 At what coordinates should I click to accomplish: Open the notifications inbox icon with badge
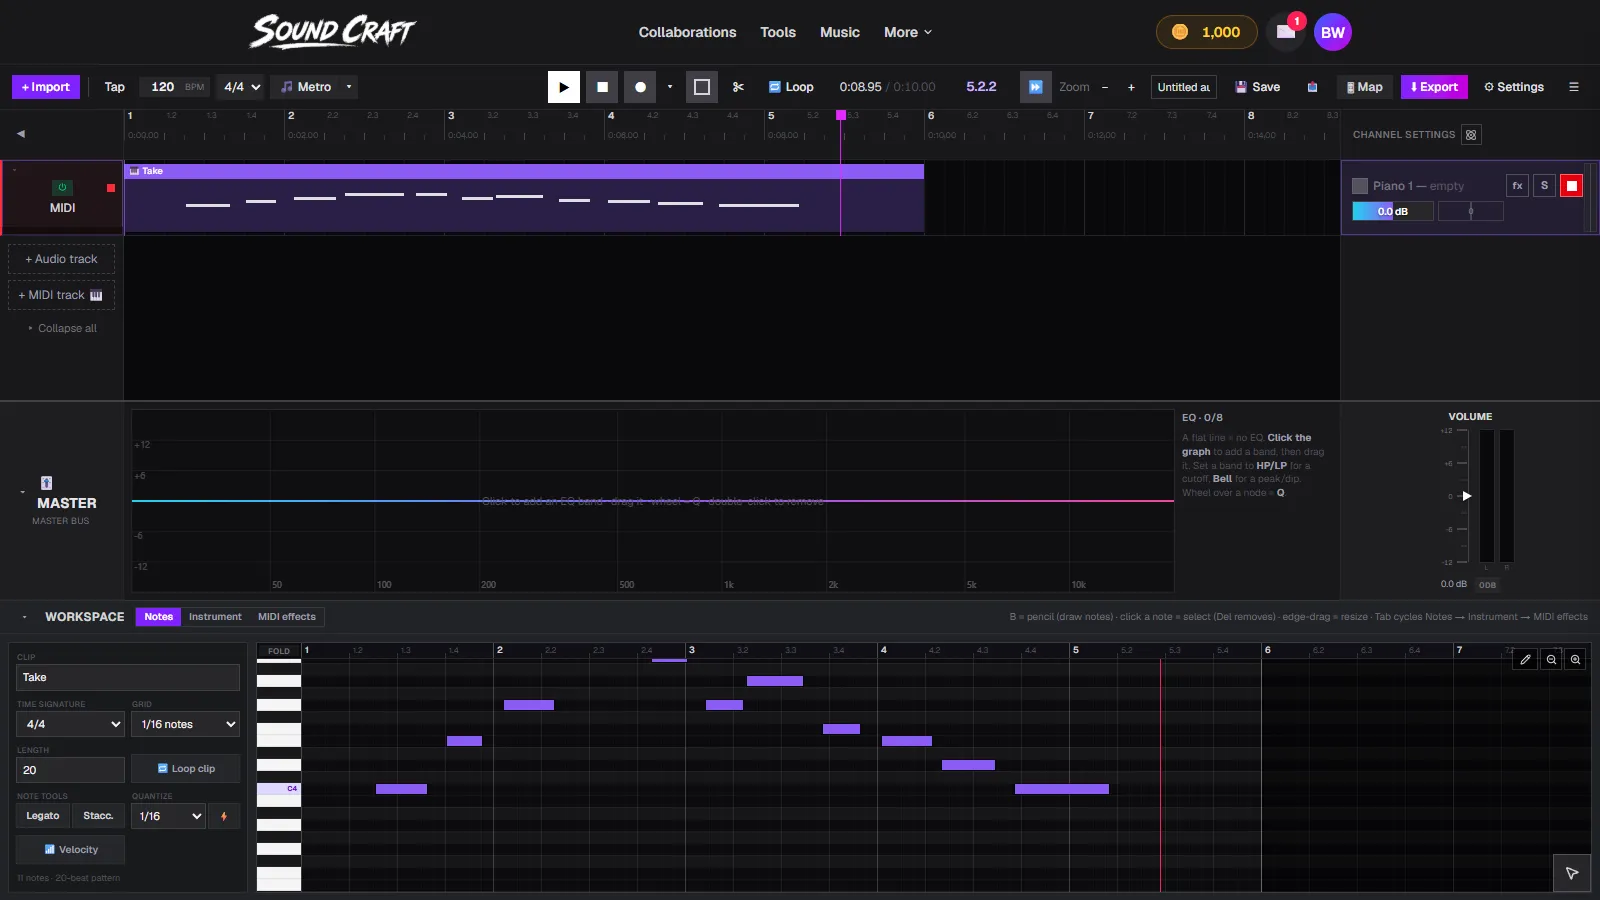coord(1286,32)
